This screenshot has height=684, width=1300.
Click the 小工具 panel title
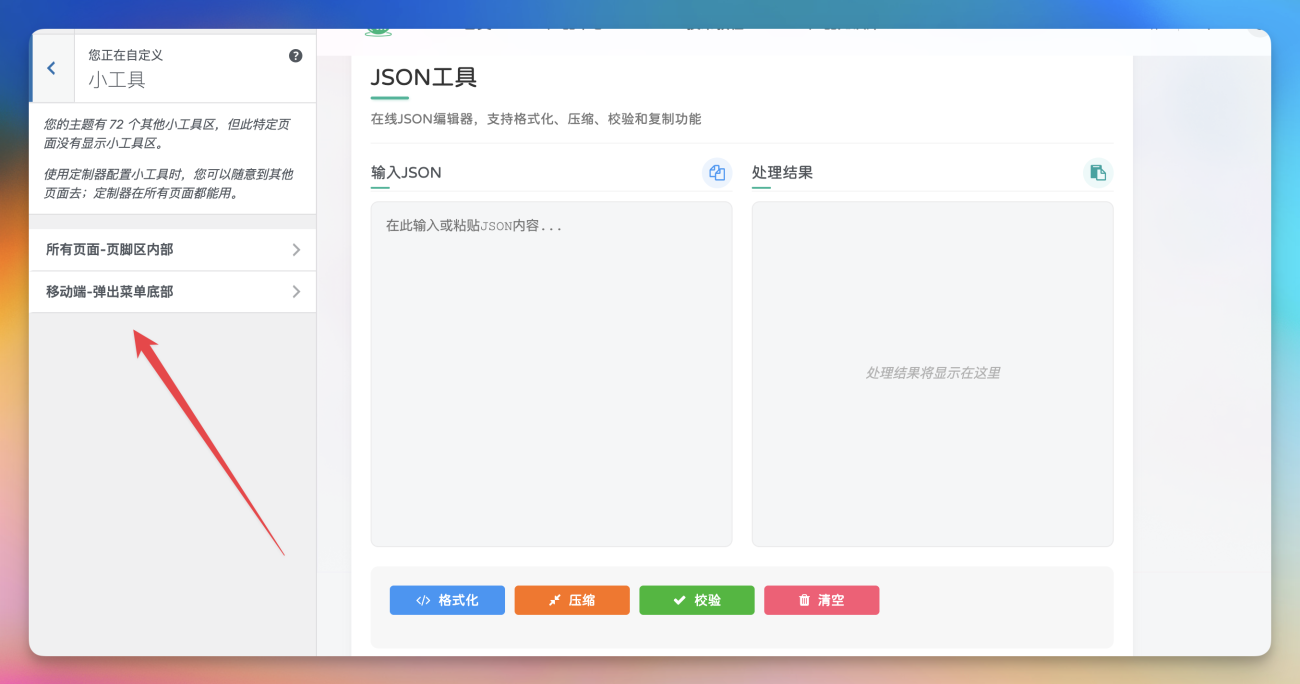[117, 80]
